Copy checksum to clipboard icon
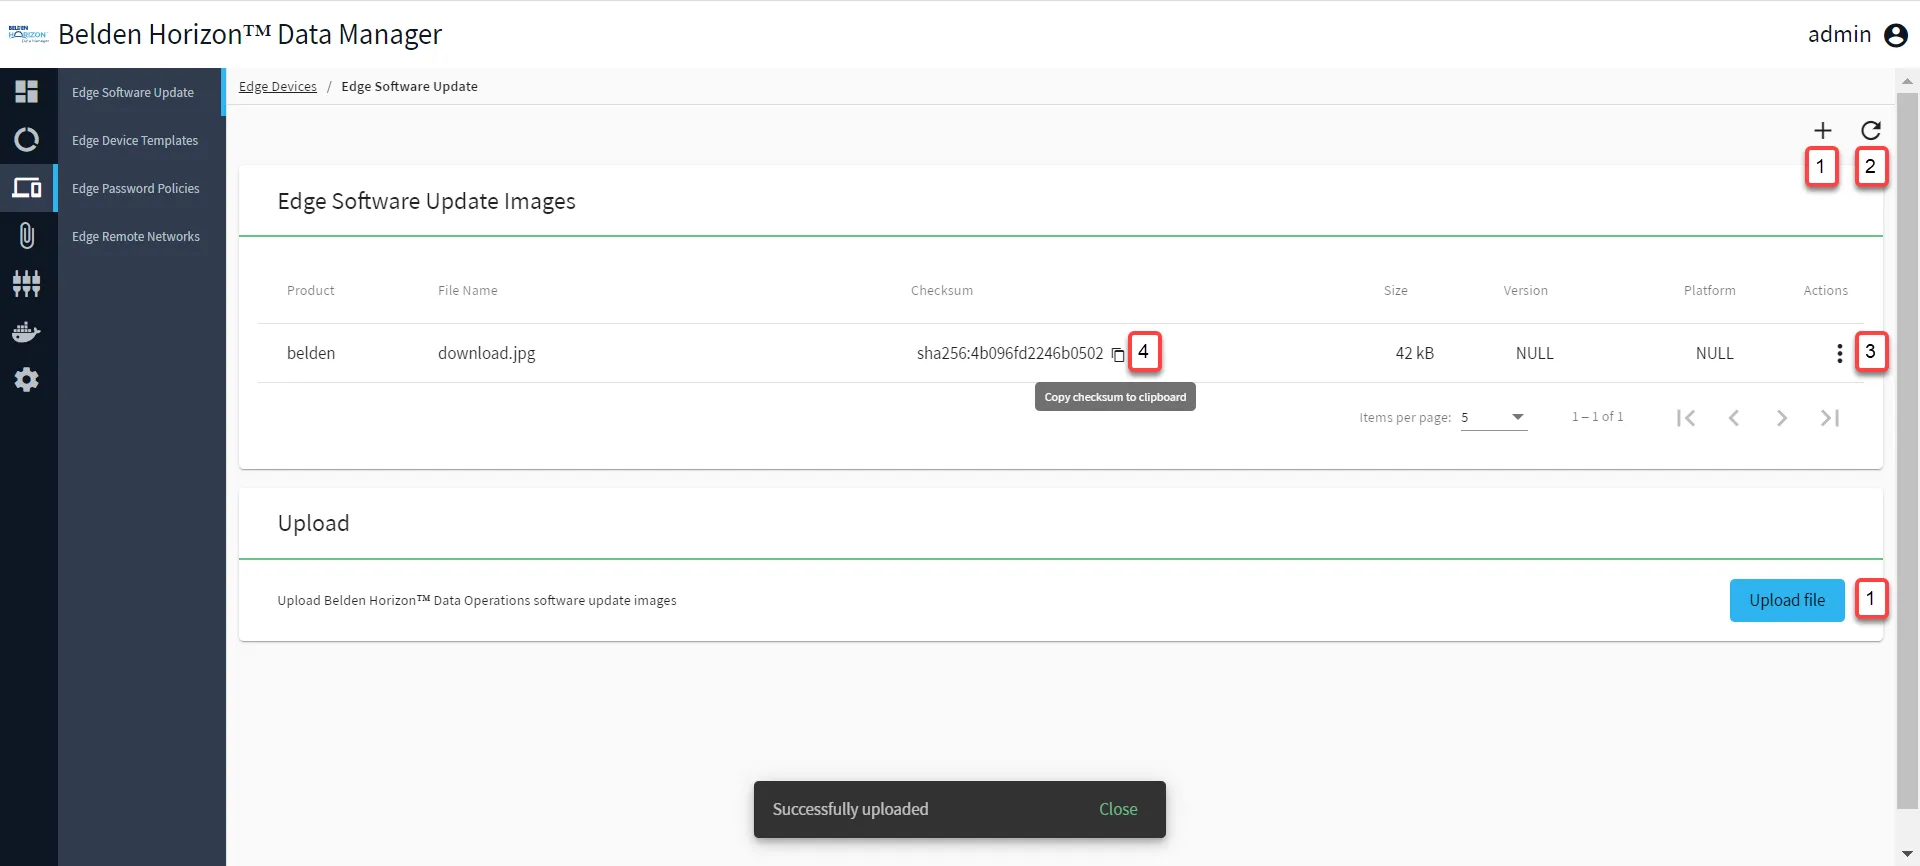The width and height of the screenshot is (1920, 866). click(x=1118, y=354)
